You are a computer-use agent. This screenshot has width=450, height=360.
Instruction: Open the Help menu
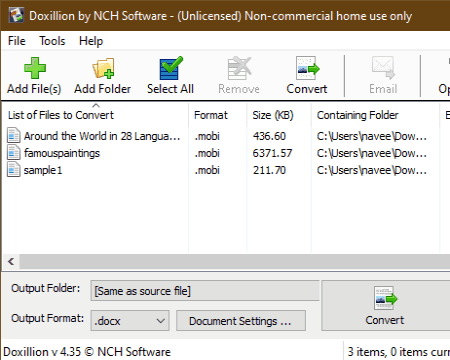91,41
